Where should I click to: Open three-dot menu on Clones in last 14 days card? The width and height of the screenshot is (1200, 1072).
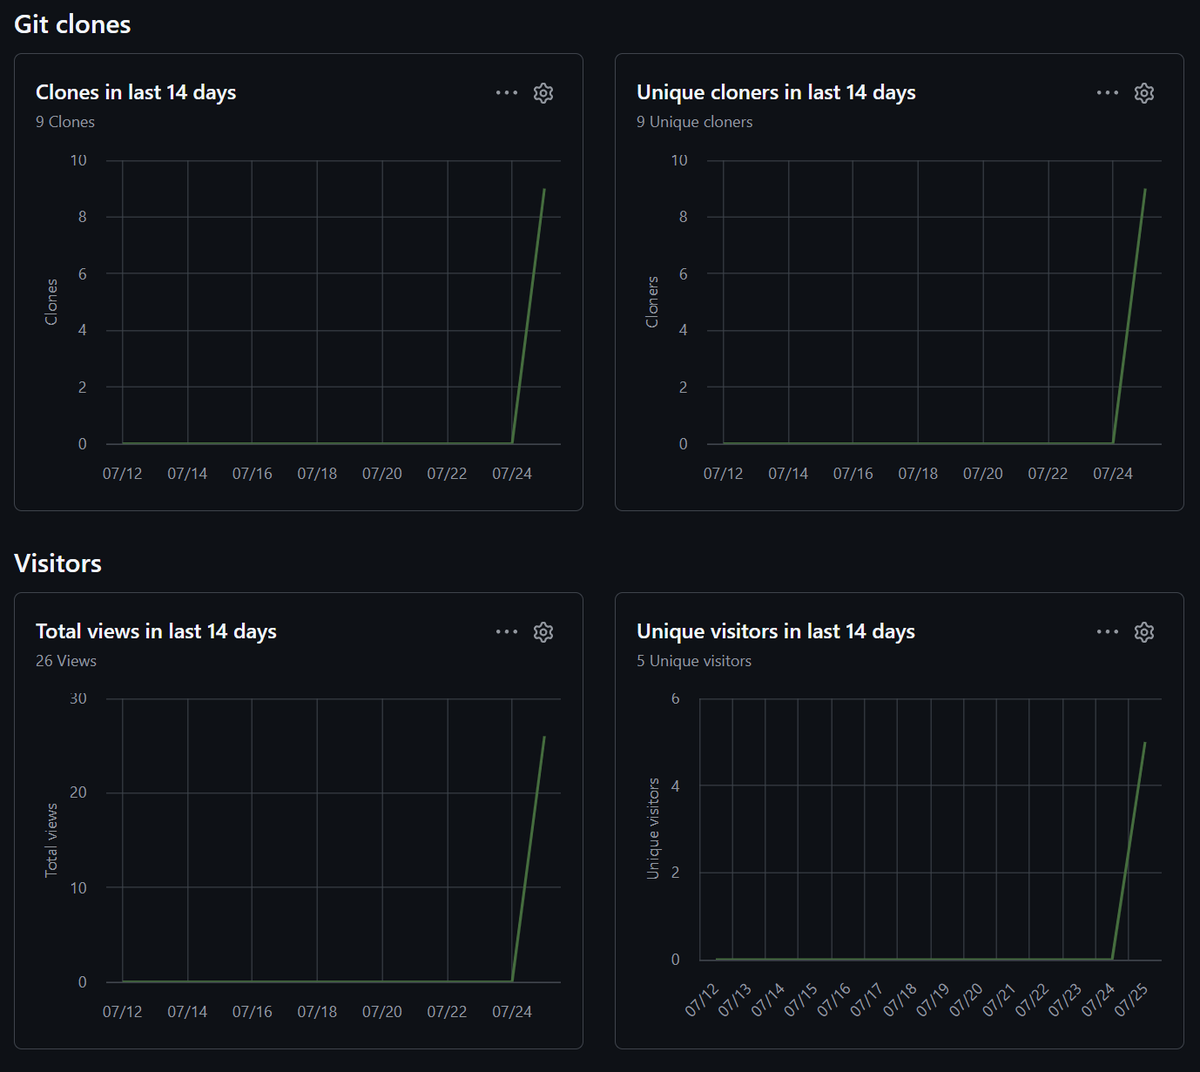click(x=507, y=93)
